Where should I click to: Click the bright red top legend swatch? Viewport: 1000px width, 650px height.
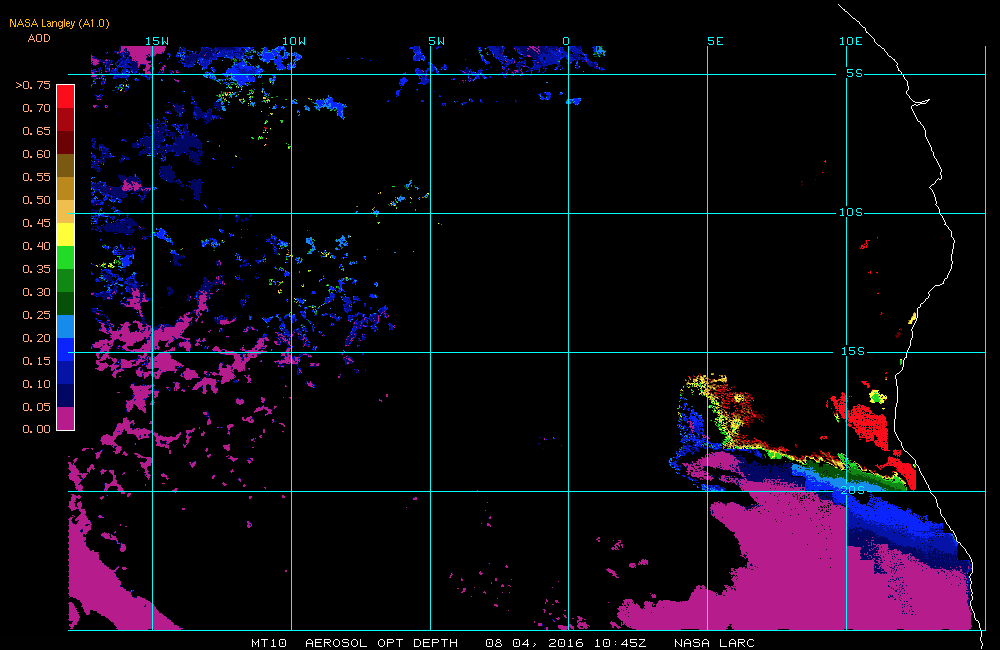pyautogui.click(x=66, y=96)
